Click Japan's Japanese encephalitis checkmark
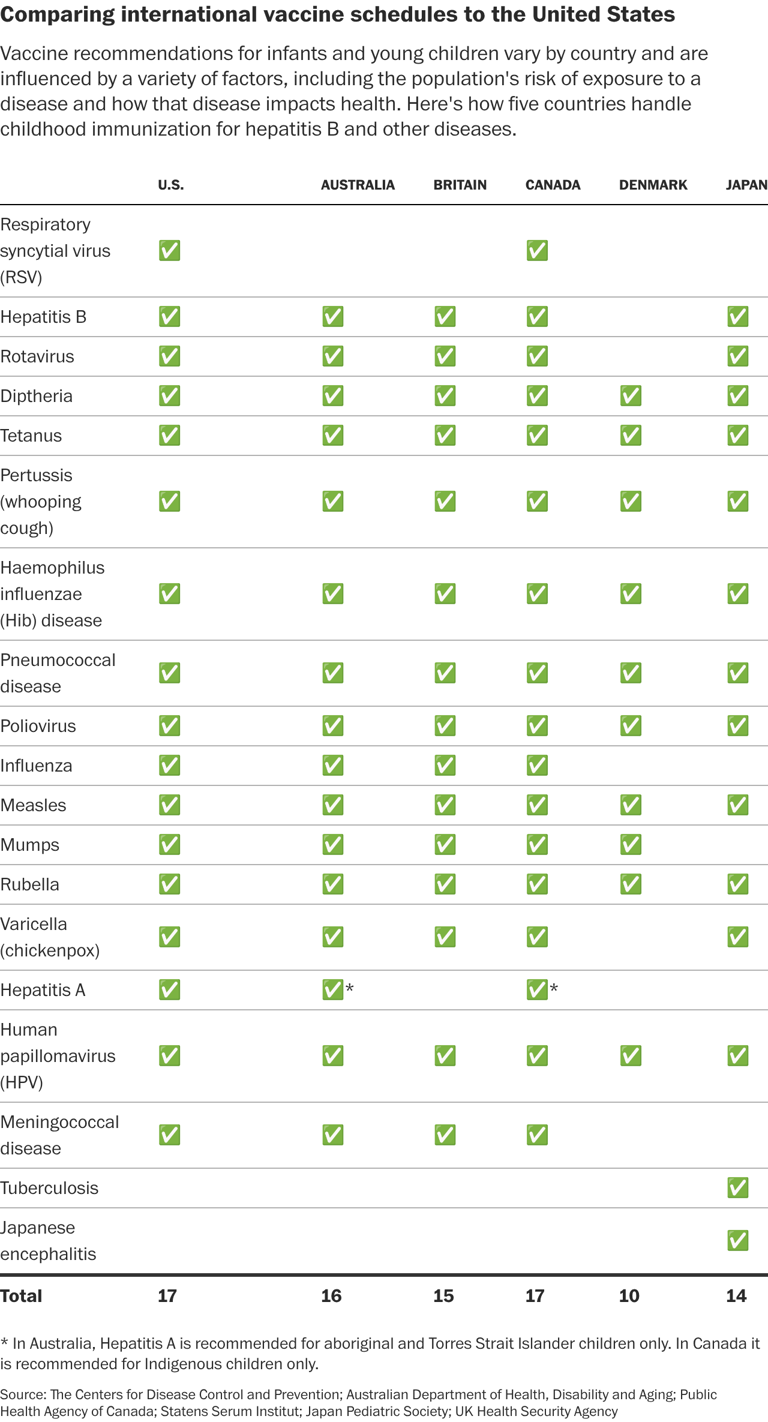768x1422 pixels. click(738, 1240)
